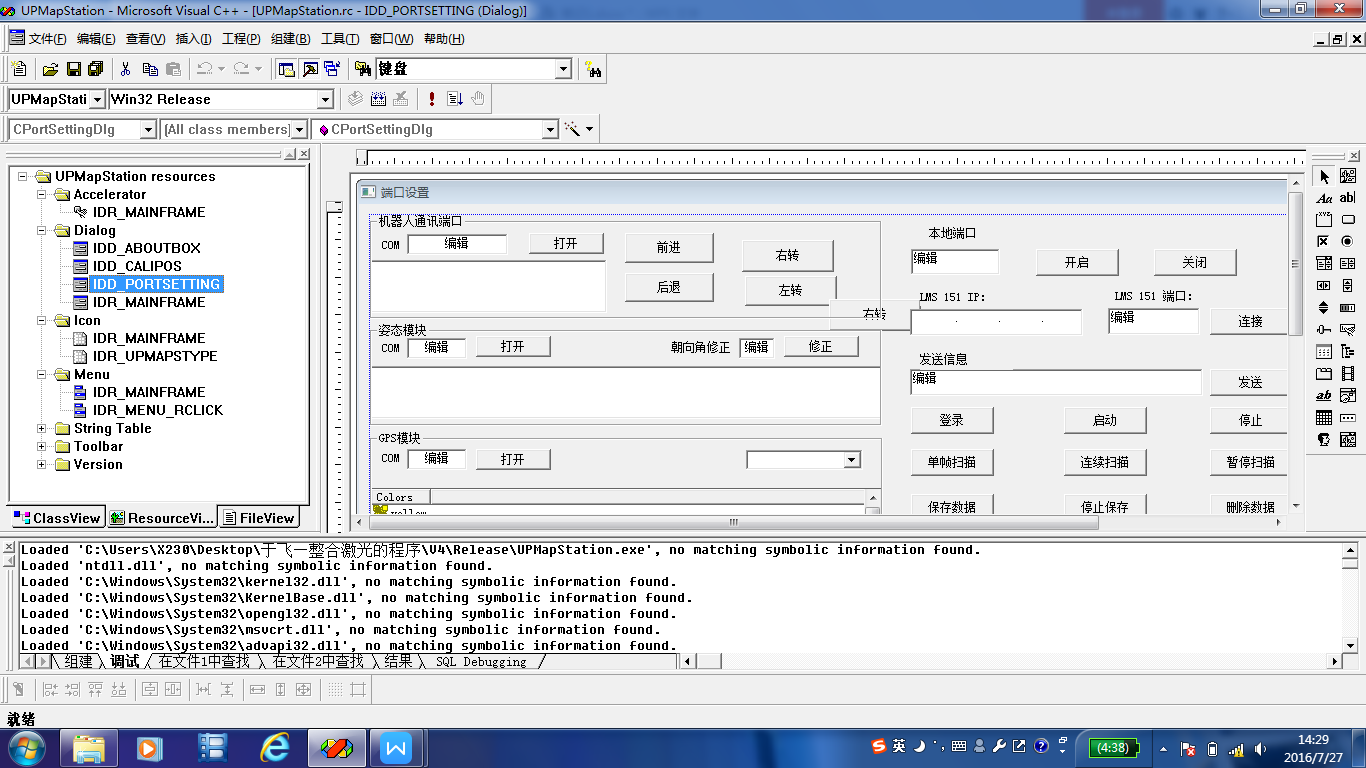Switch to the FileView tab

pos(259,518)
